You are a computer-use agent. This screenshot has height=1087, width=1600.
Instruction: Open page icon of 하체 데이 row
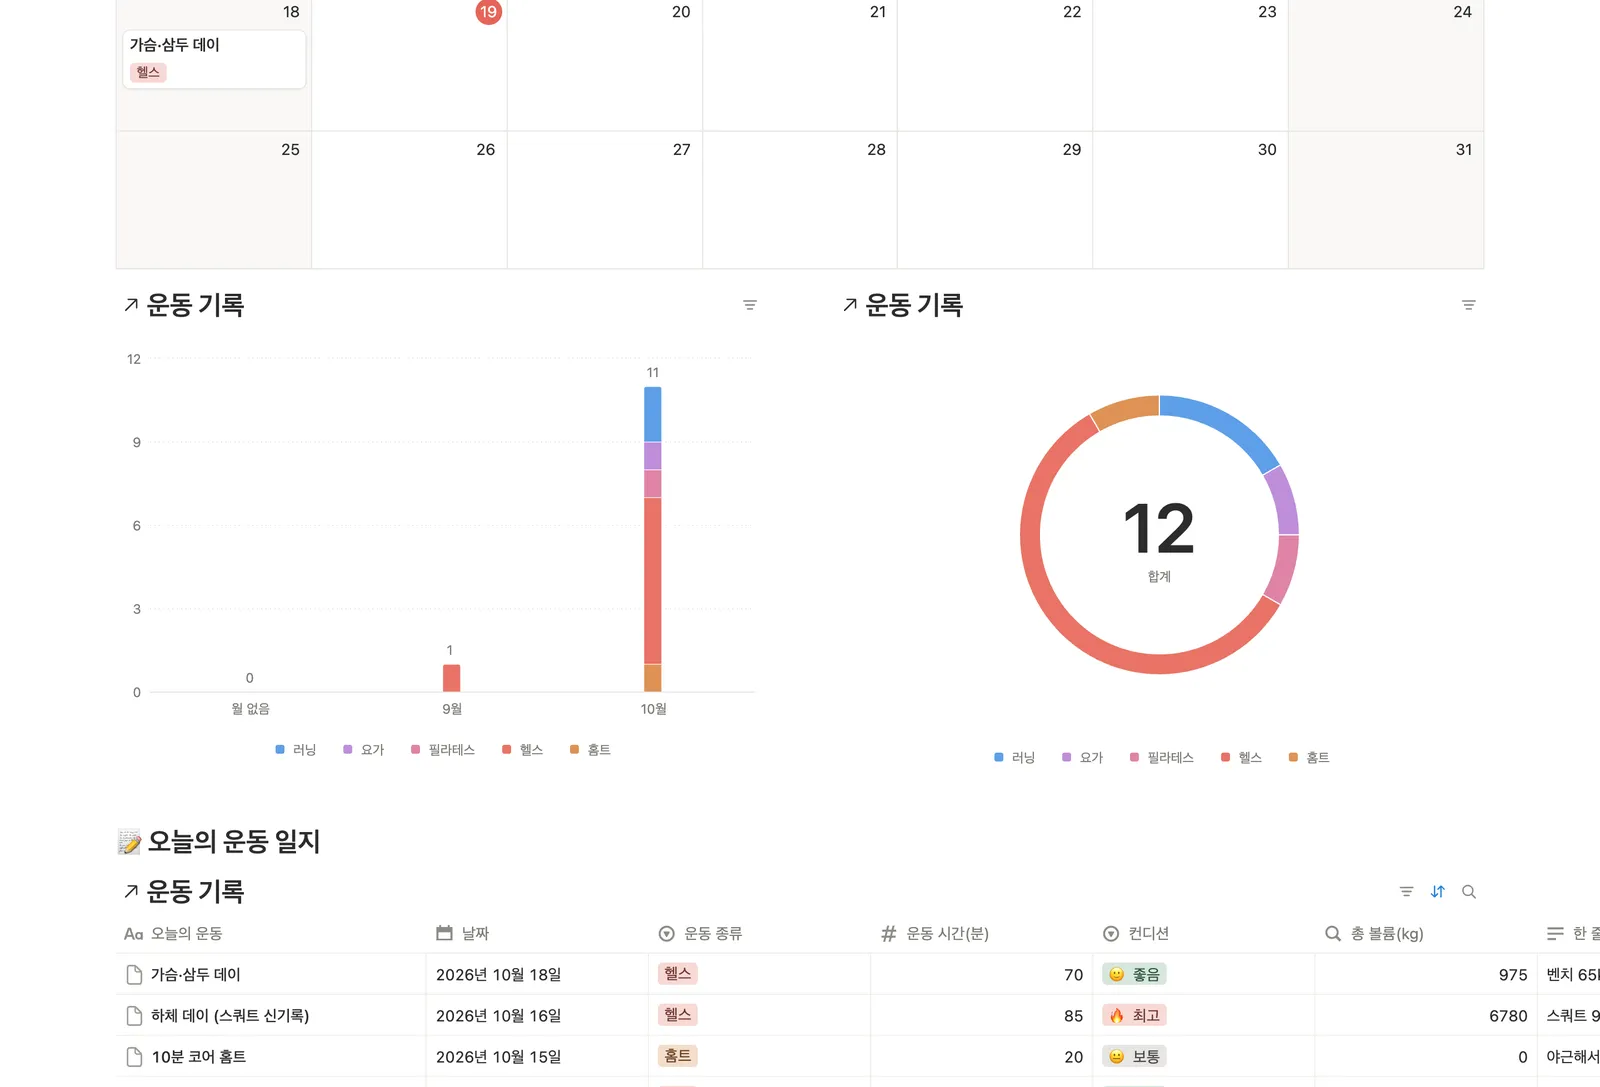(134, 1016)
